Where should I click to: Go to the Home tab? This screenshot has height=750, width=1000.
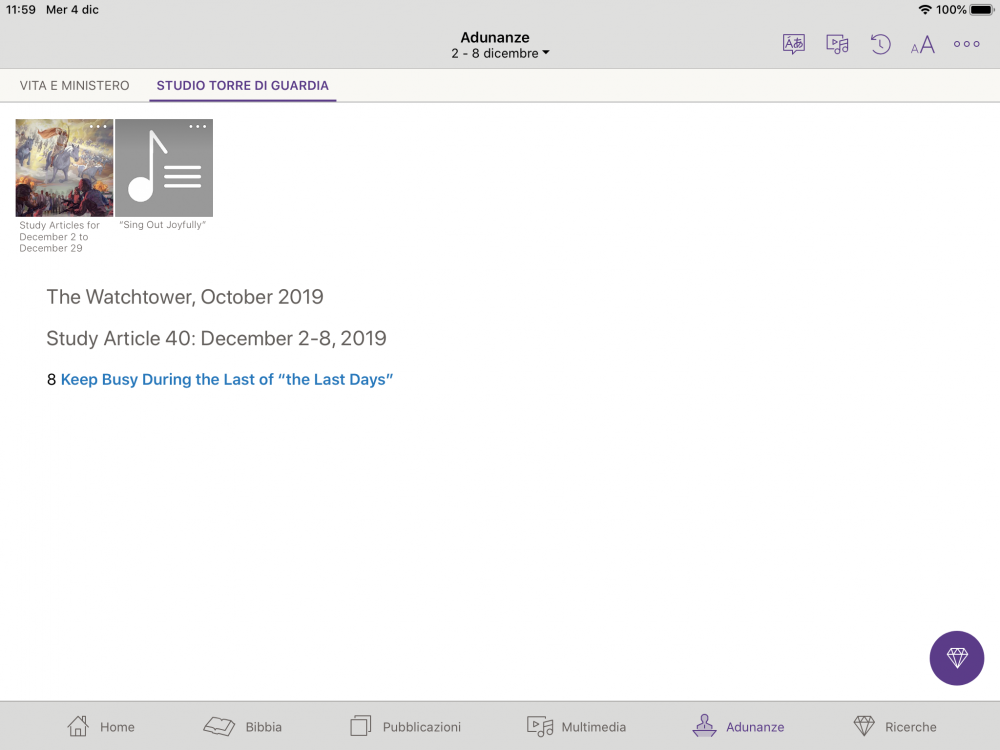100,727
